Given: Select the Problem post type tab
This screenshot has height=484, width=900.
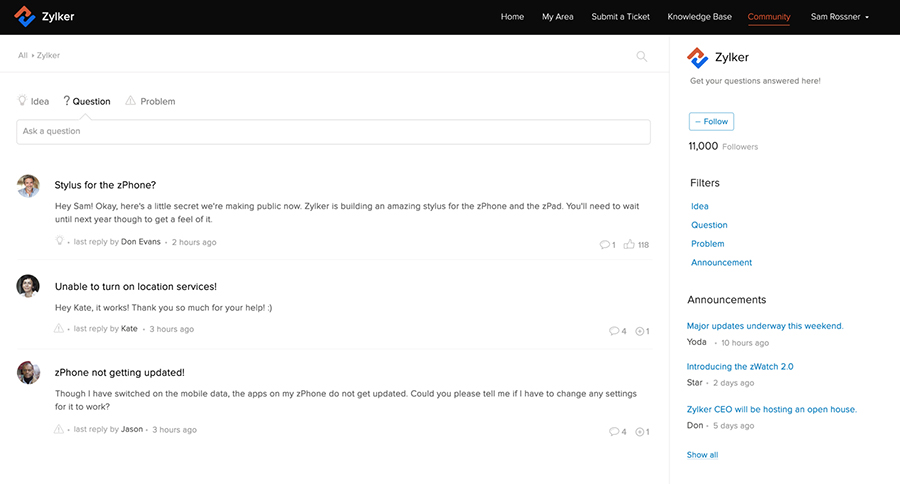Looking at the screenshot, I should click(150, 101).
